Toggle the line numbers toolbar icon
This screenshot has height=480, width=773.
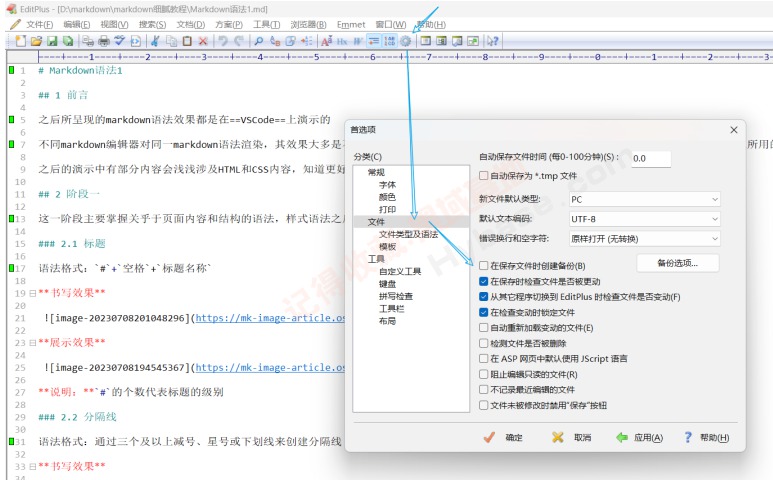[x=389, y=41]
